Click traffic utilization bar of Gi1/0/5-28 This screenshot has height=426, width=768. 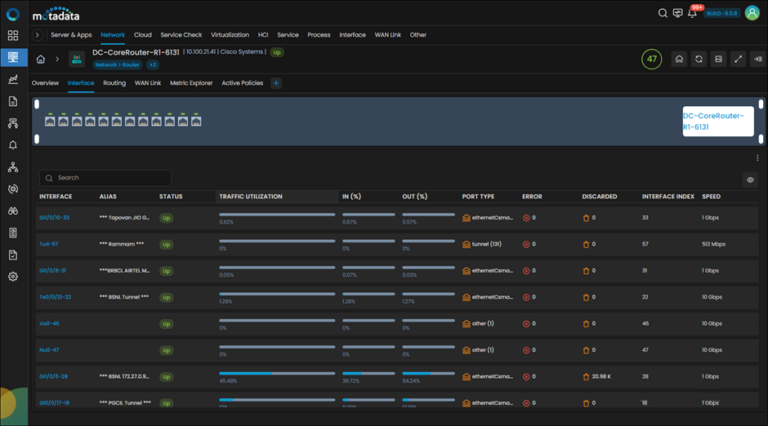click(x=277, y=374)
